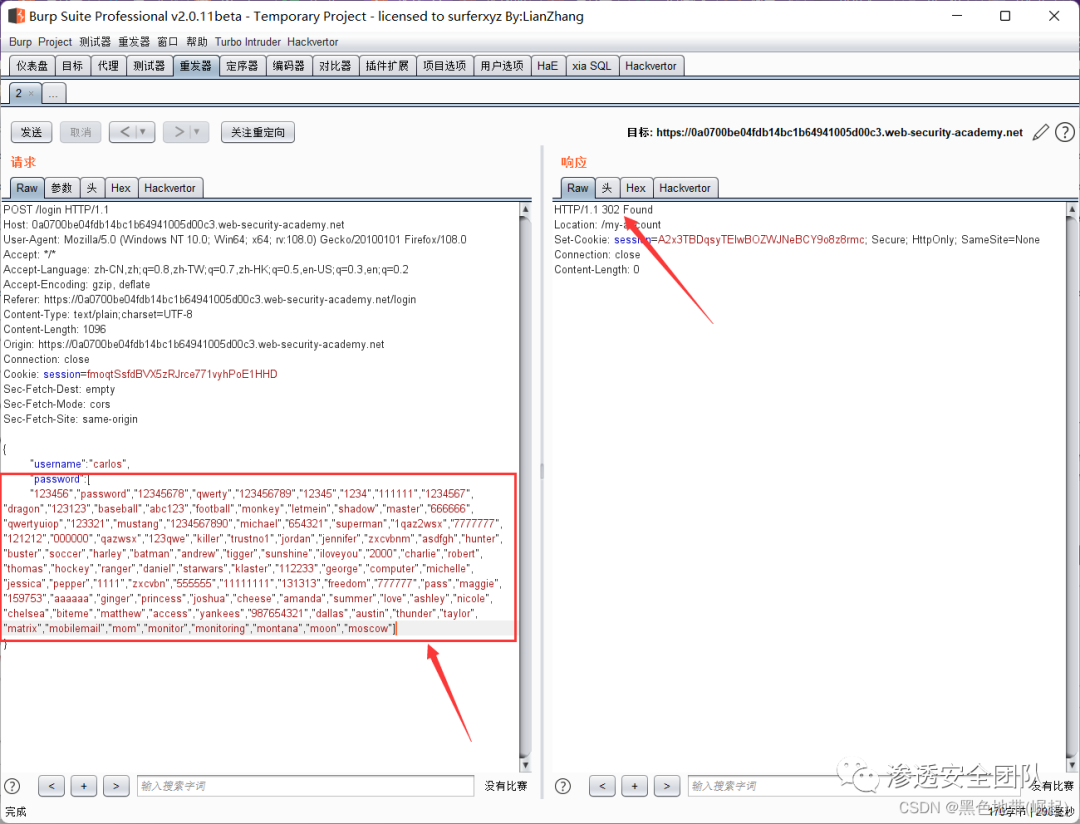Select the response 头 tab

[607, 188]
